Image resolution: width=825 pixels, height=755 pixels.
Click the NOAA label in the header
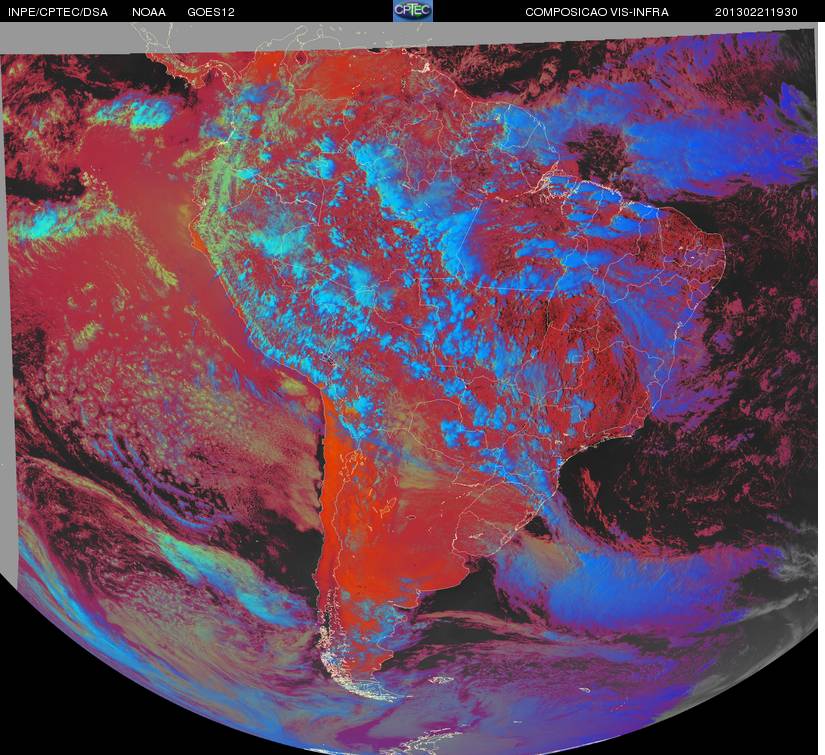click(149, 12)
